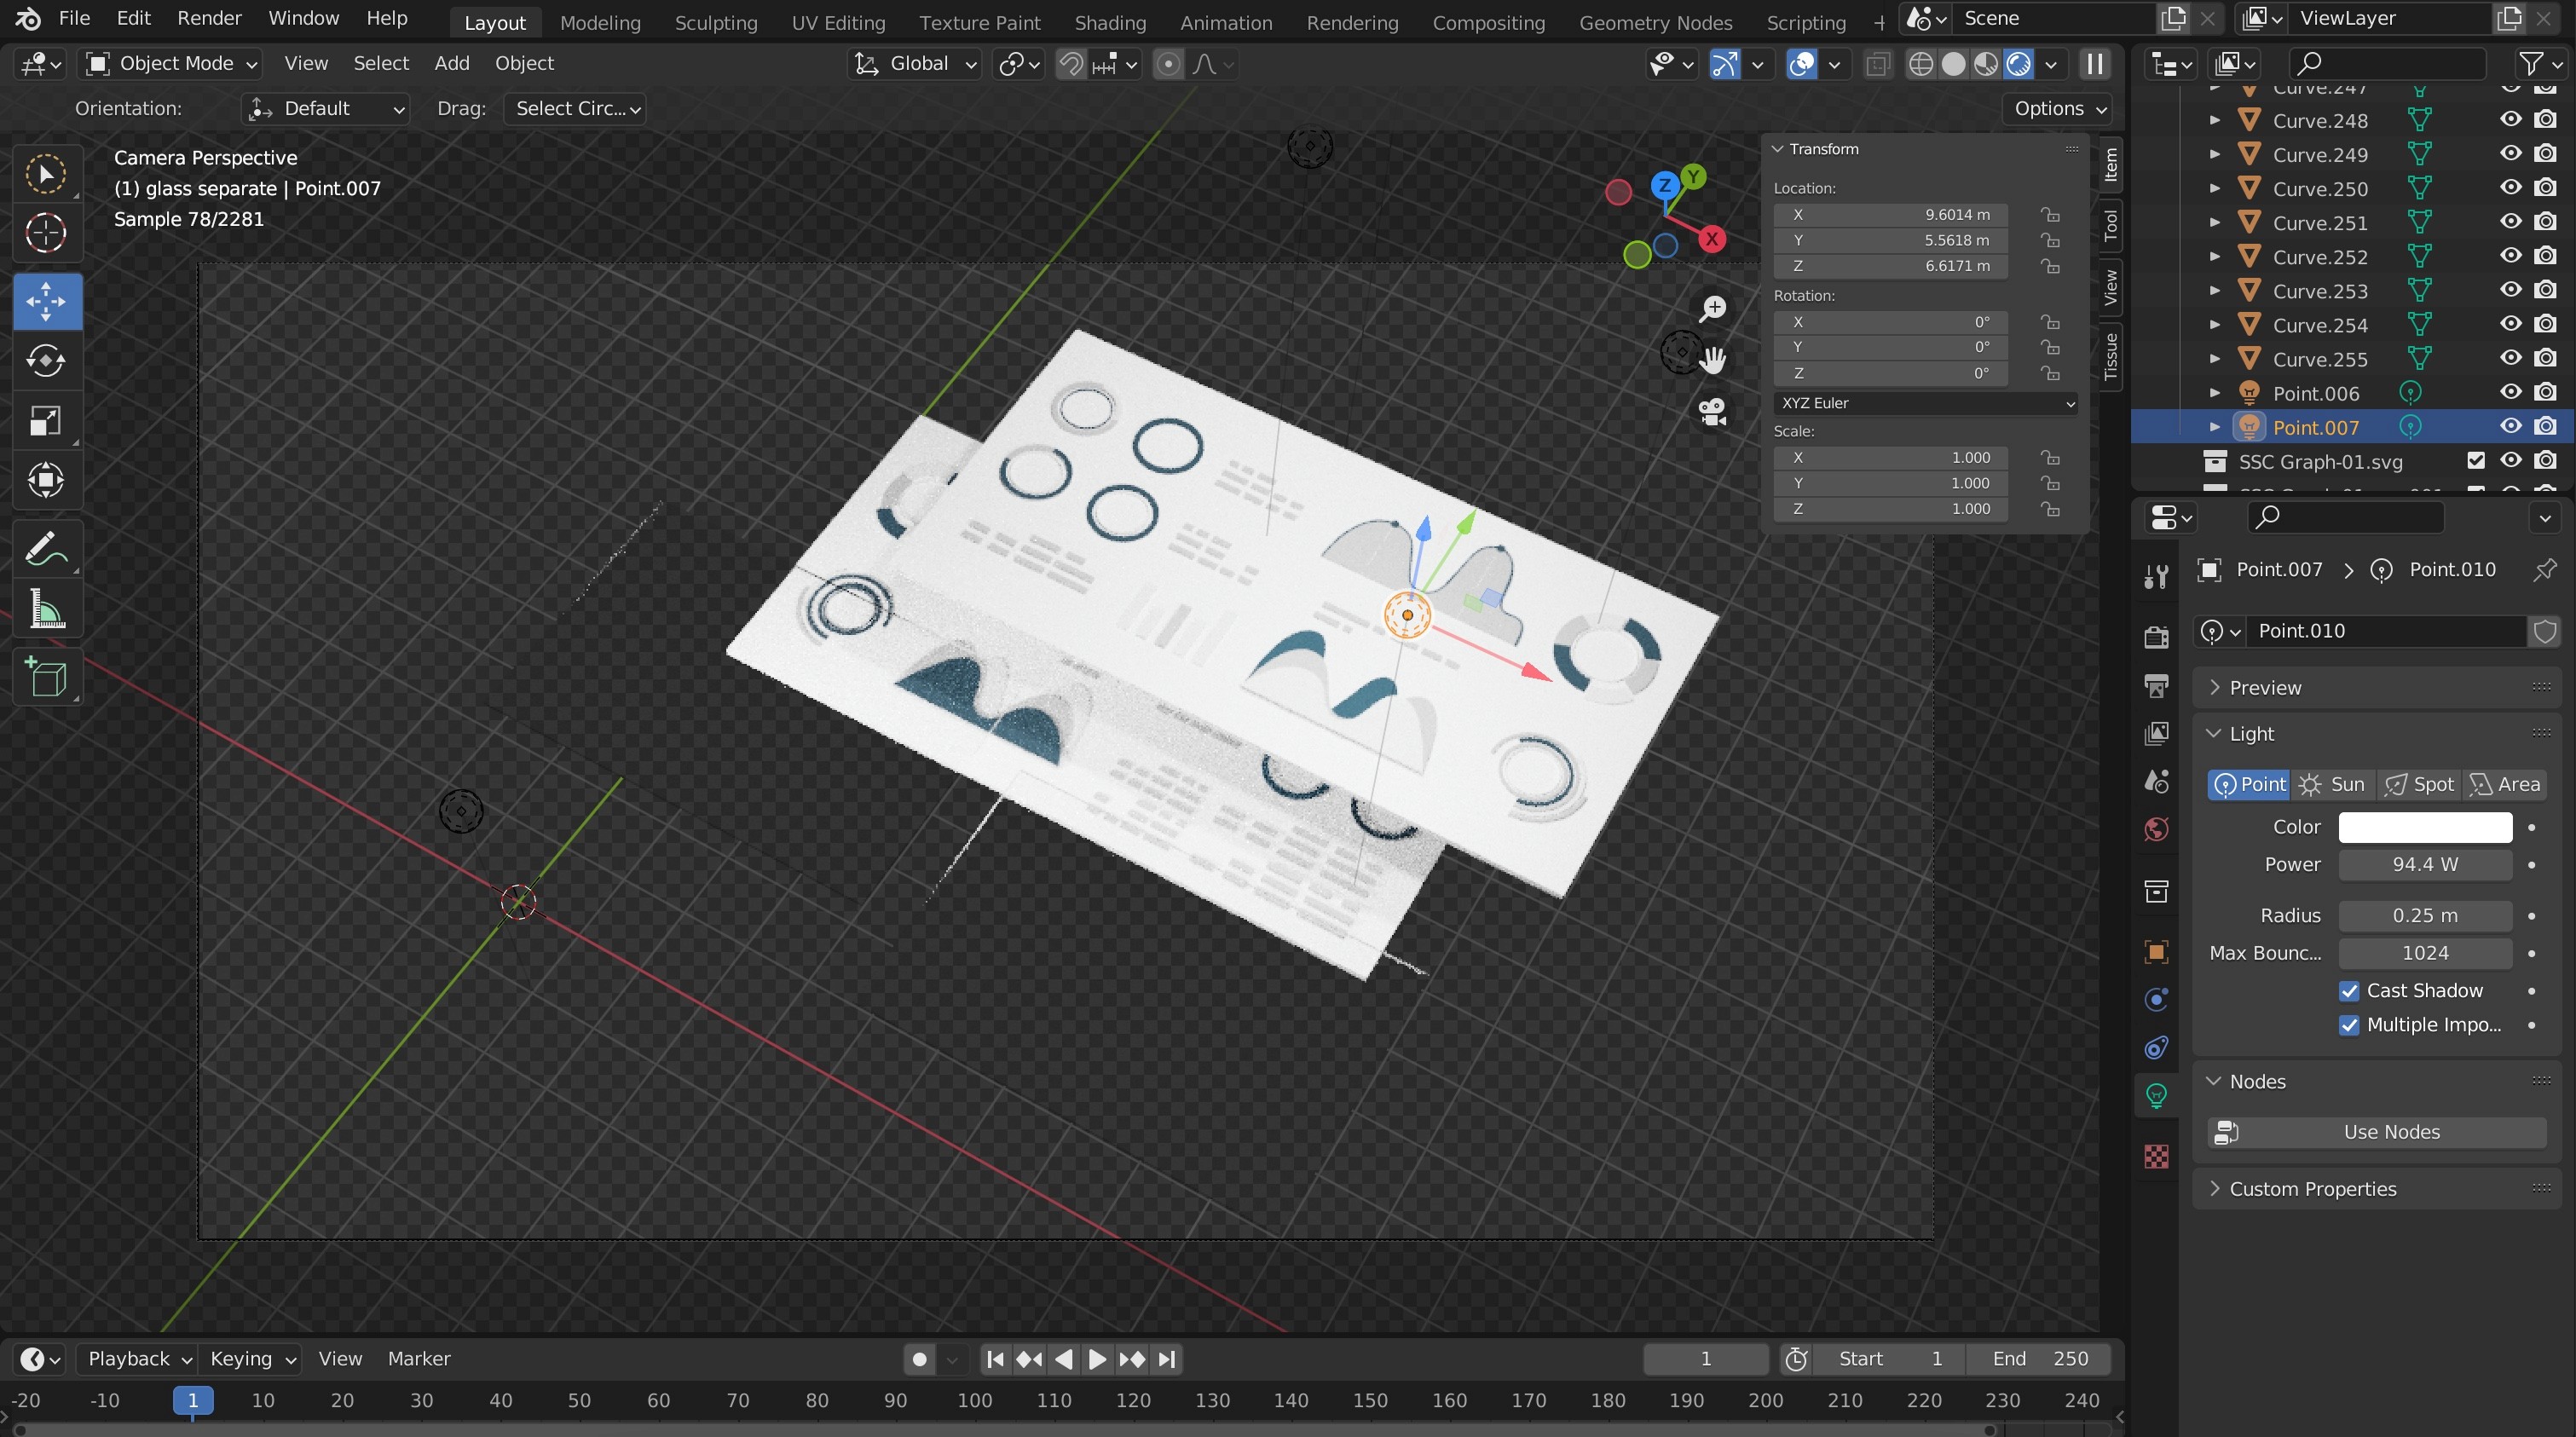This screenshot has height=1437, width=2576.
Task: Toggle camera view icon in viewport
Action: coord(1713,411)
